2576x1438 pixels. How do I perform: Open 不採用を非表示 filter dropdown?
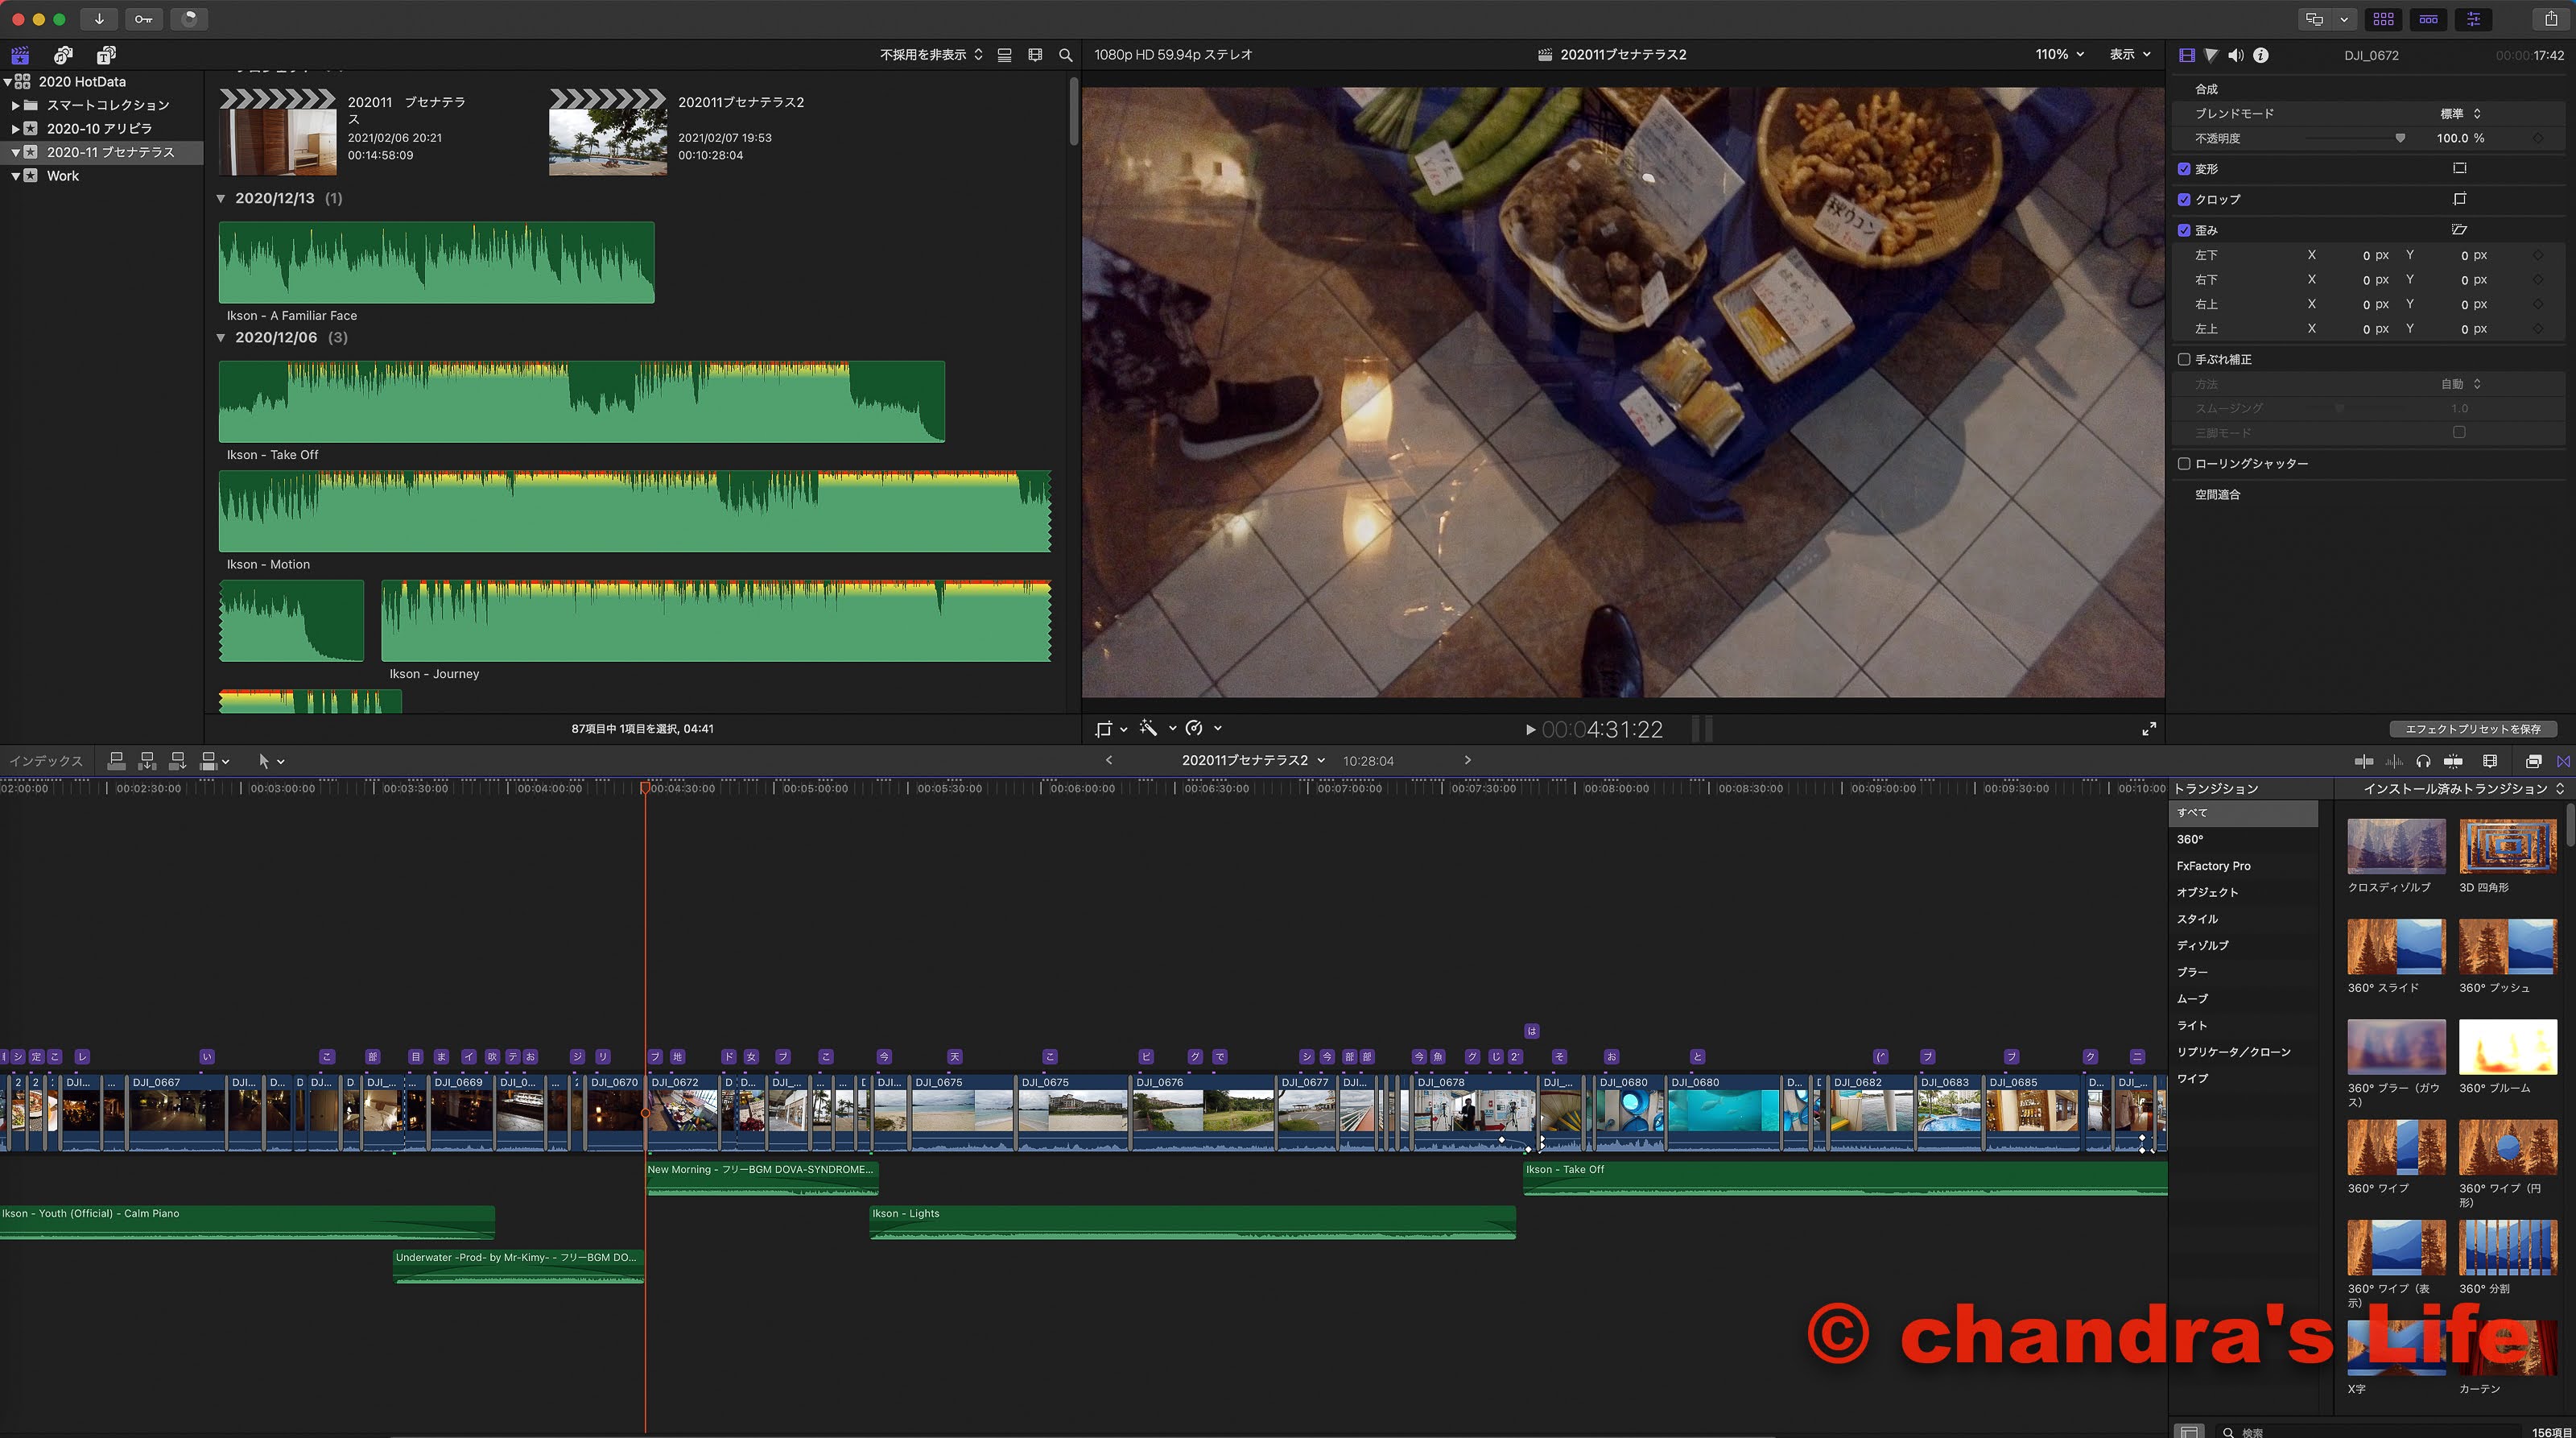(x=931, y=55)
